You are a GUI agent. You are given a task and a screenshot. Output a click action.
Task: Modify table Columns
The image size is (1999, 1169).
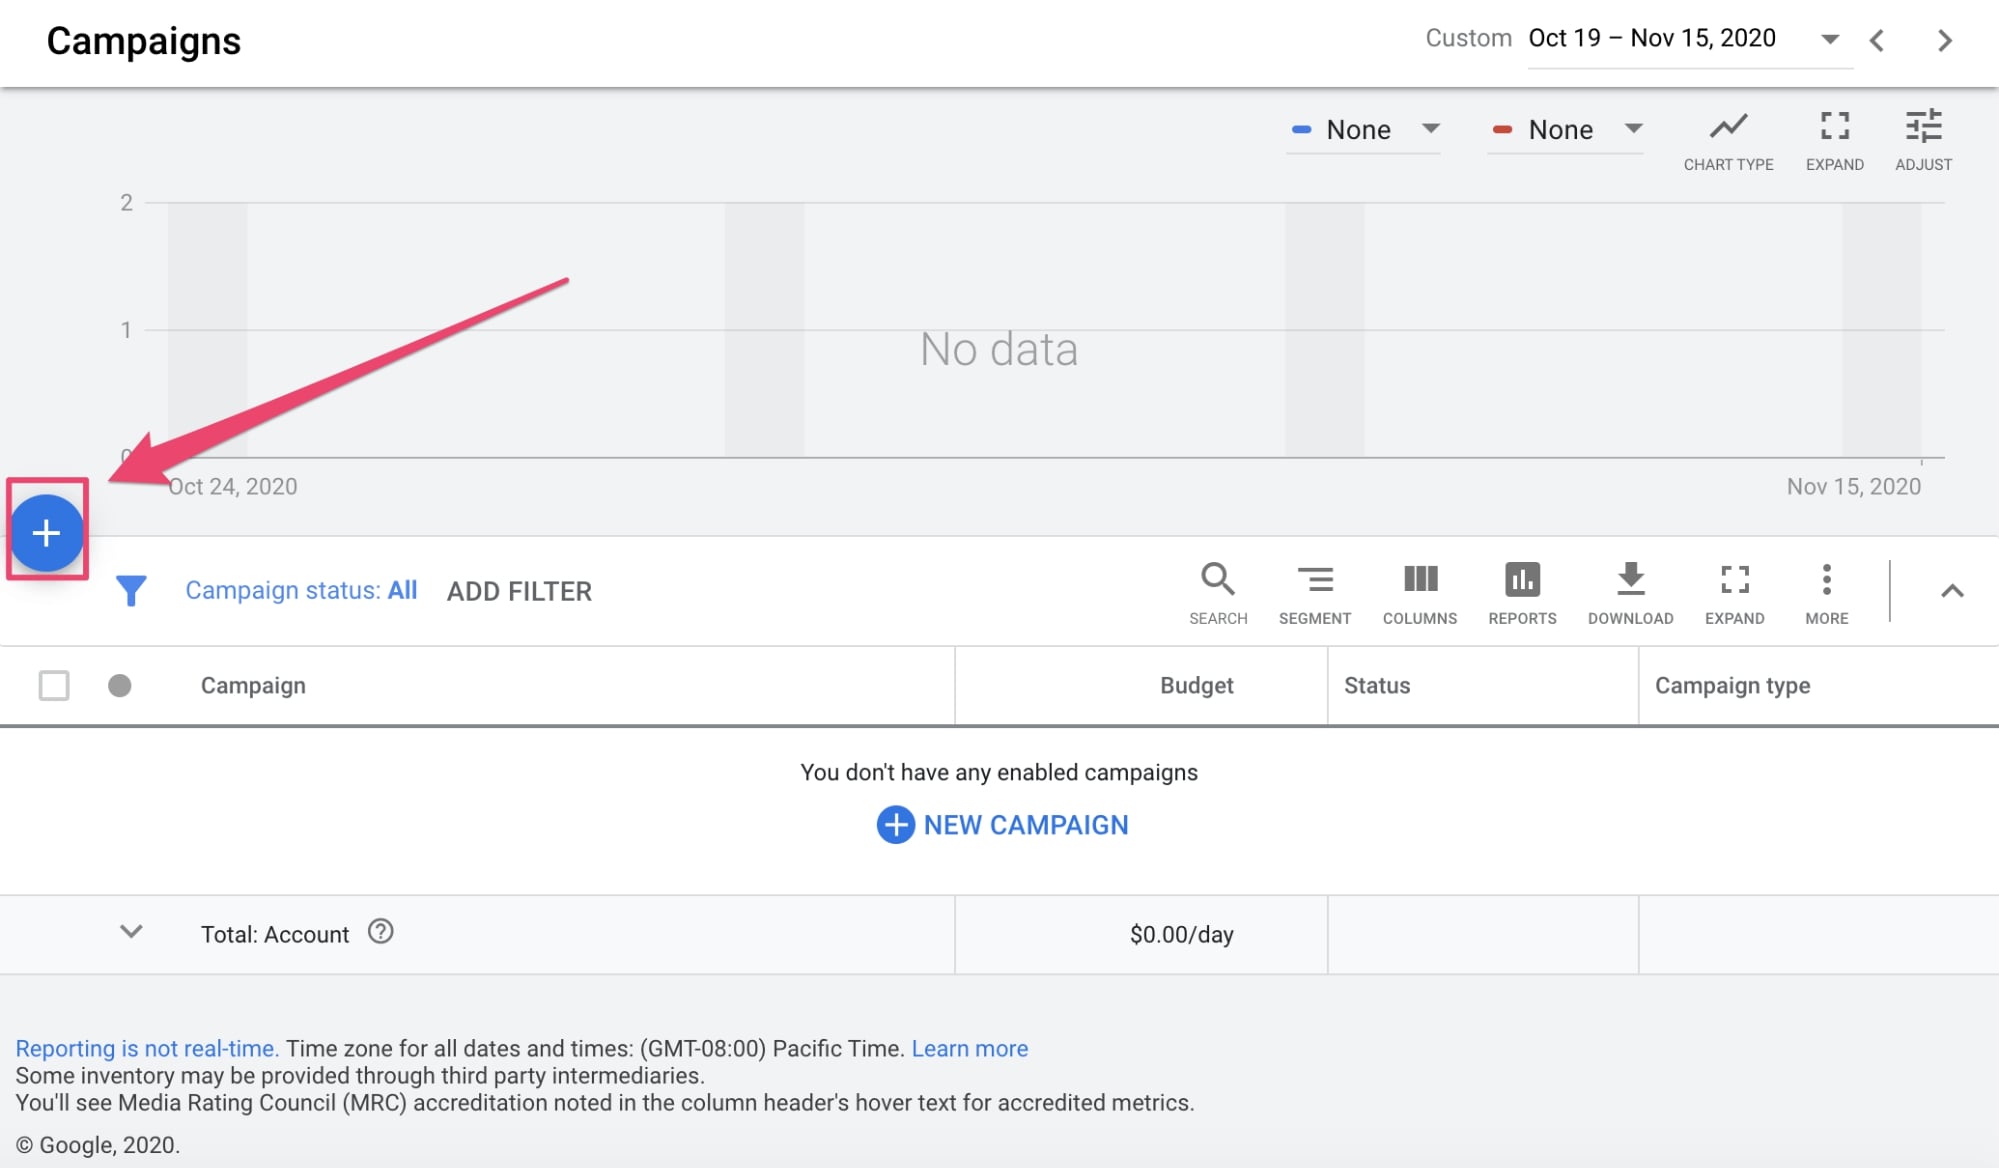(x=1419, y=592)
